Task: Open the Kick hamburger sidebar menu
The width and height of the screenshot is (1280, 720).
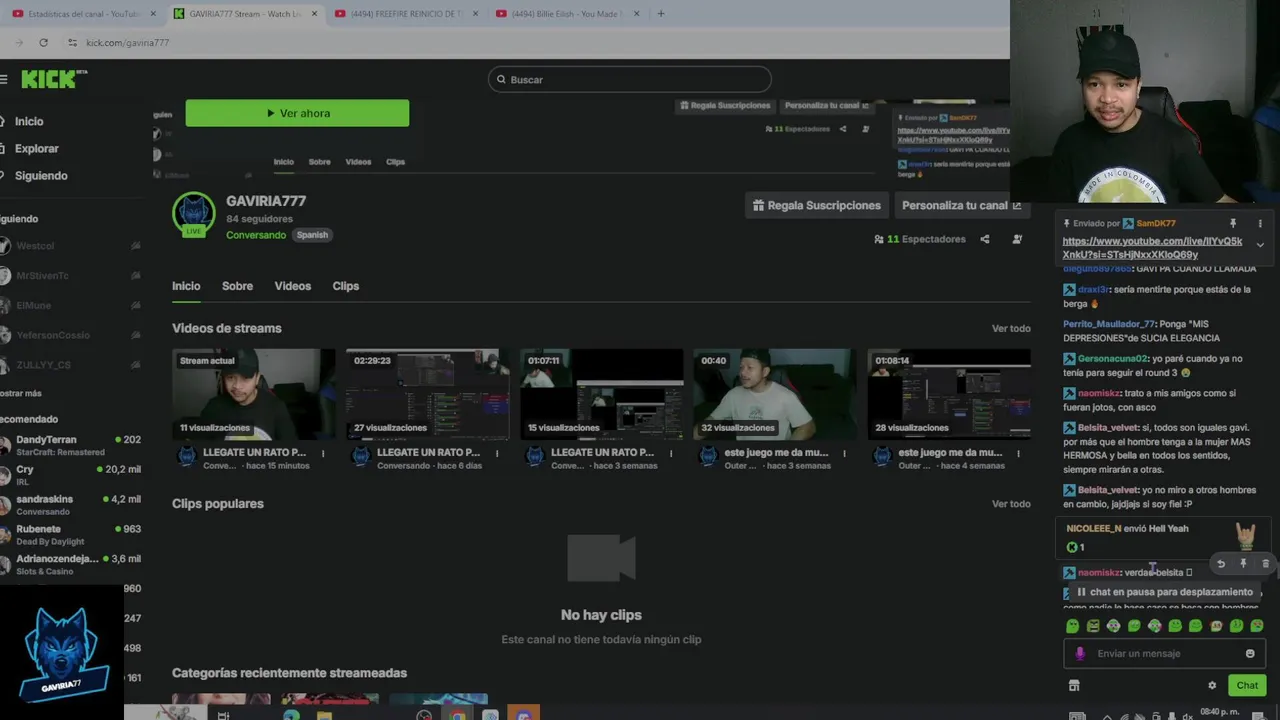Action: coord(4,79)
